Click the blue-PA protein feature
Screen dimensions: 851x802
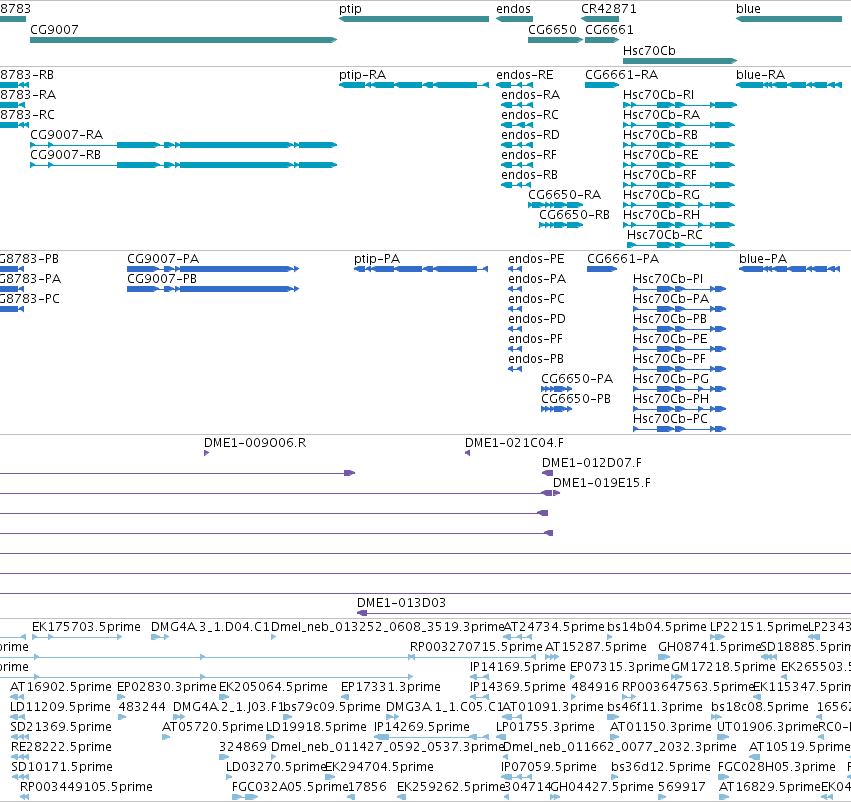[x=790, y=269]
